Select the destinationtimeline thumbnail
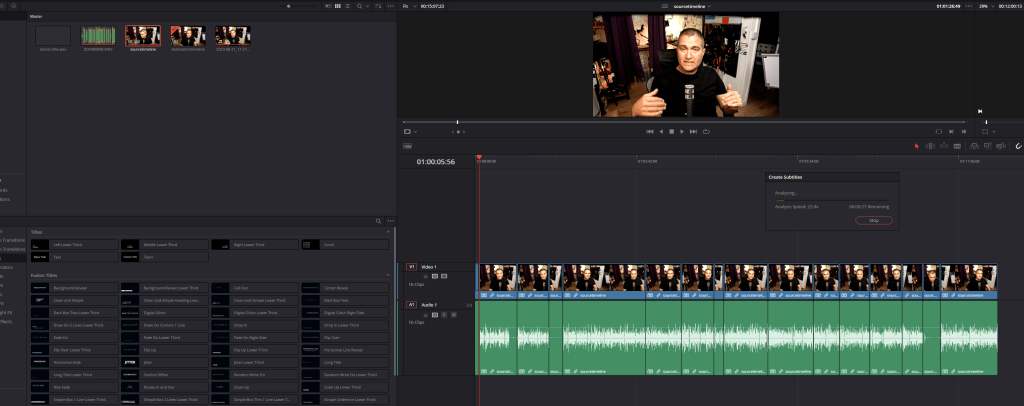1024x406 pixels. point(188,36)
